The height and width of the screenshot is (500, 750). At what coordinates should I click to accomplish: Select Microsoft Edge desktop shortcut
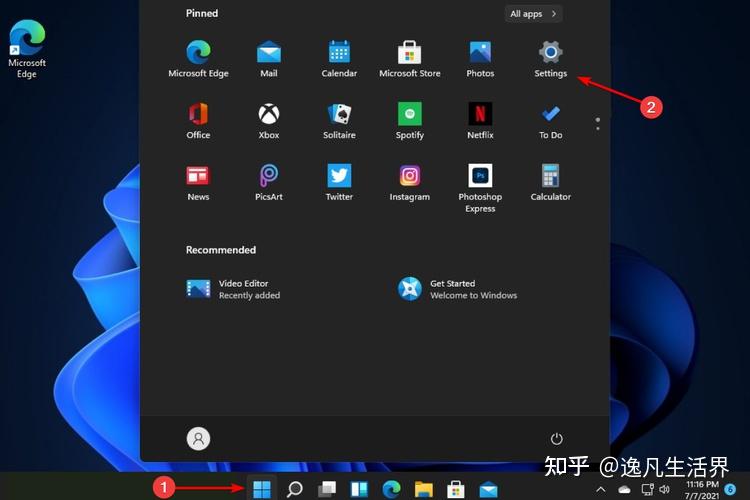tap(27, 49)
